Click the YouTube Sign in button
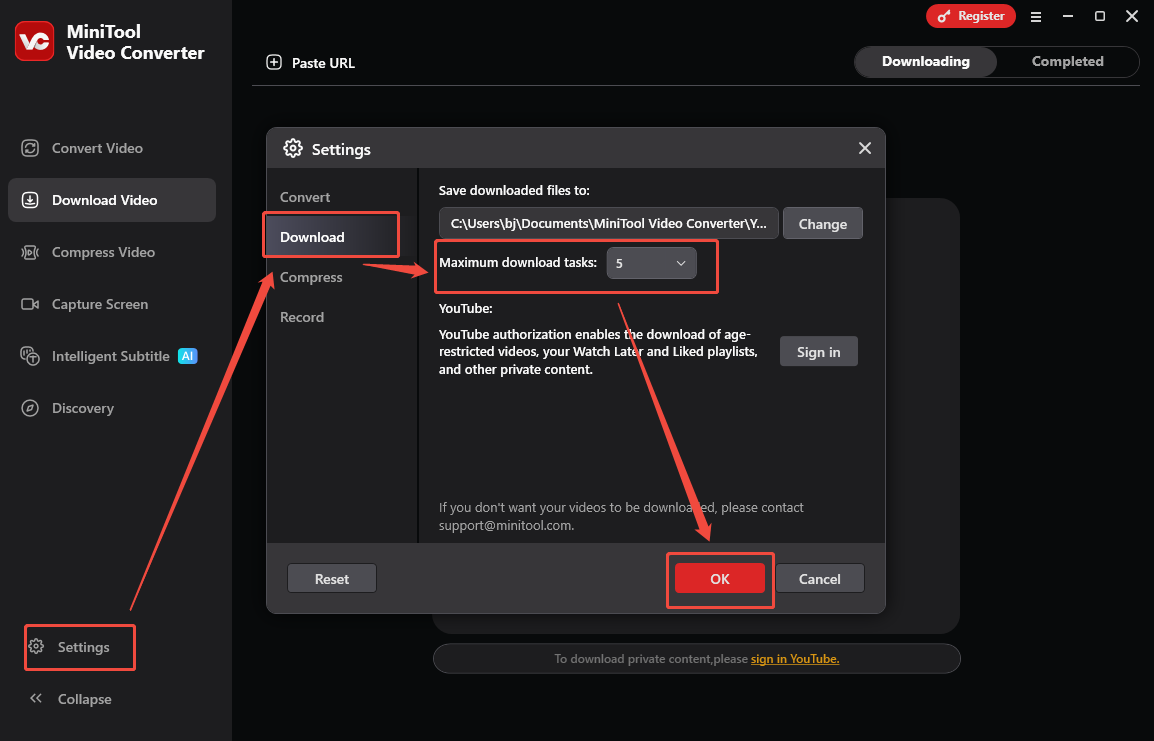This screenshot has width=1154, height=741. tap(818, 352)
